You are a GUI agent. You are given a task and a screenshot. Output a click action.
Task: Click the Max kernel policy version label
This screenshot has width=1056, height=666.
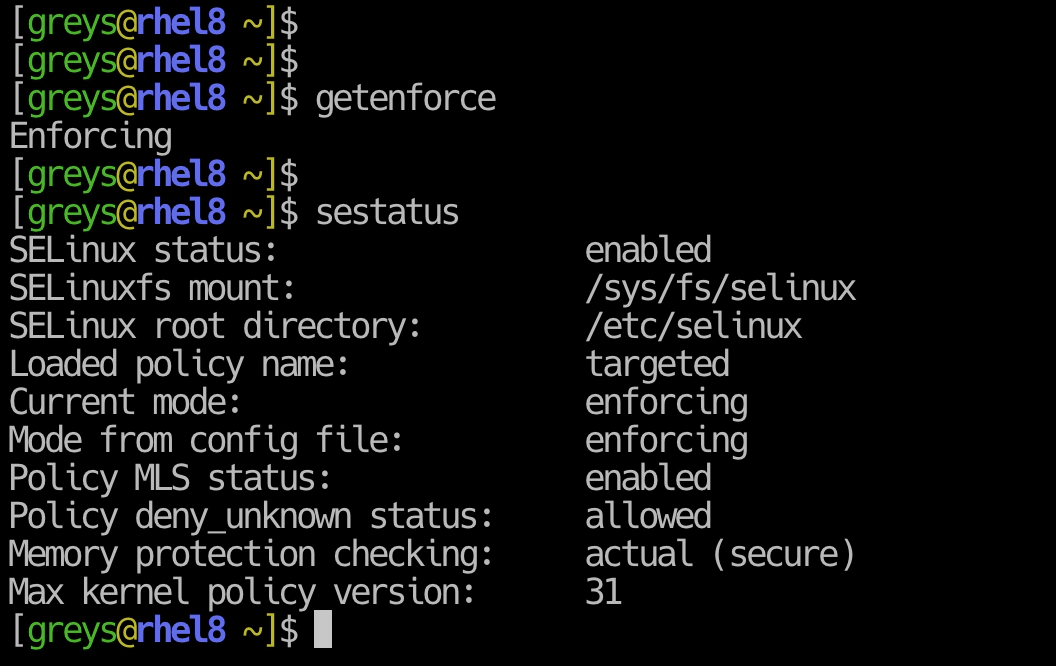pos(242,593)
